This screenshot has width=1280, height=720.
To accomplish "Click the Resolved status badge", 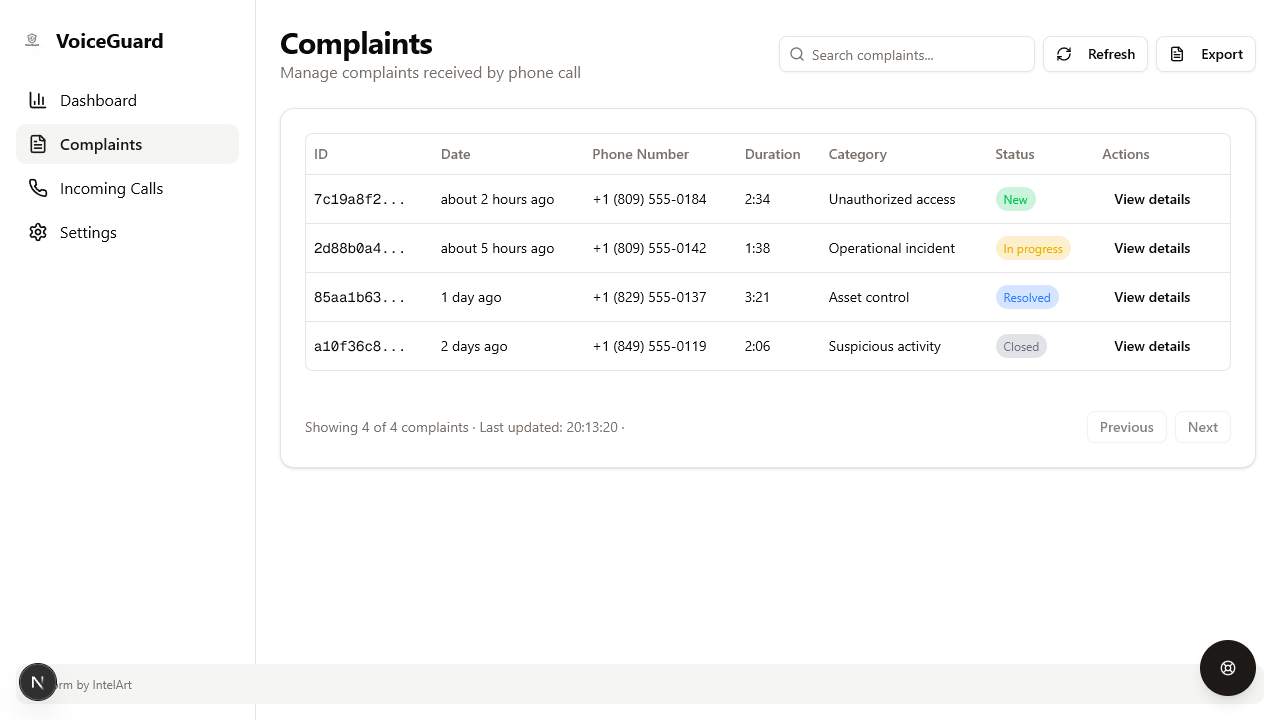I will coord(1027,297).
